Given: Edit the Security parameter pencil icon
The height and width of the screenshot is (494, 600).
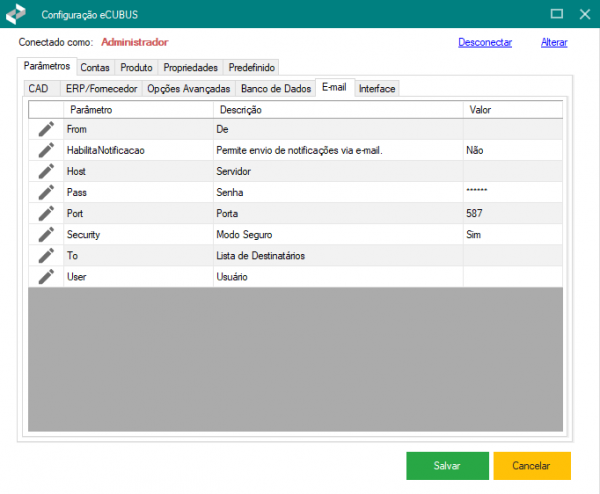Looking at the screenshot, I should point(46,235).
